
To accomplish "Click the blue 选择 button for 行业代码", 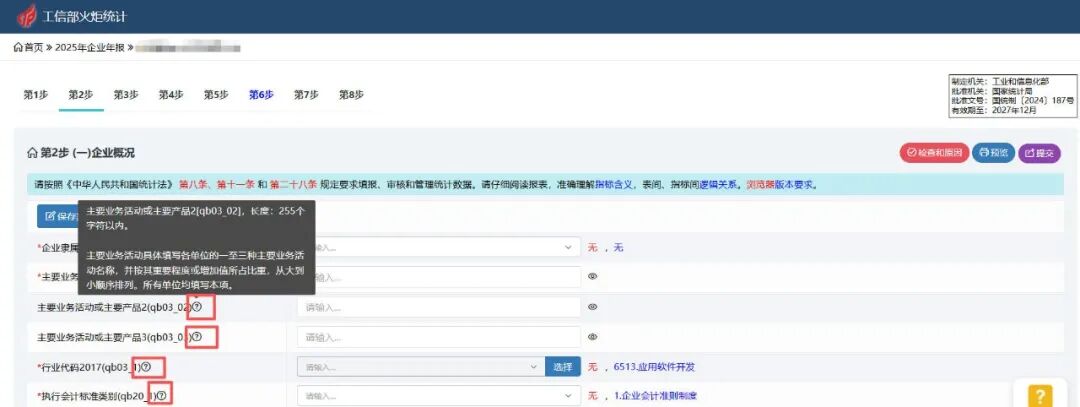I will 563,367.
